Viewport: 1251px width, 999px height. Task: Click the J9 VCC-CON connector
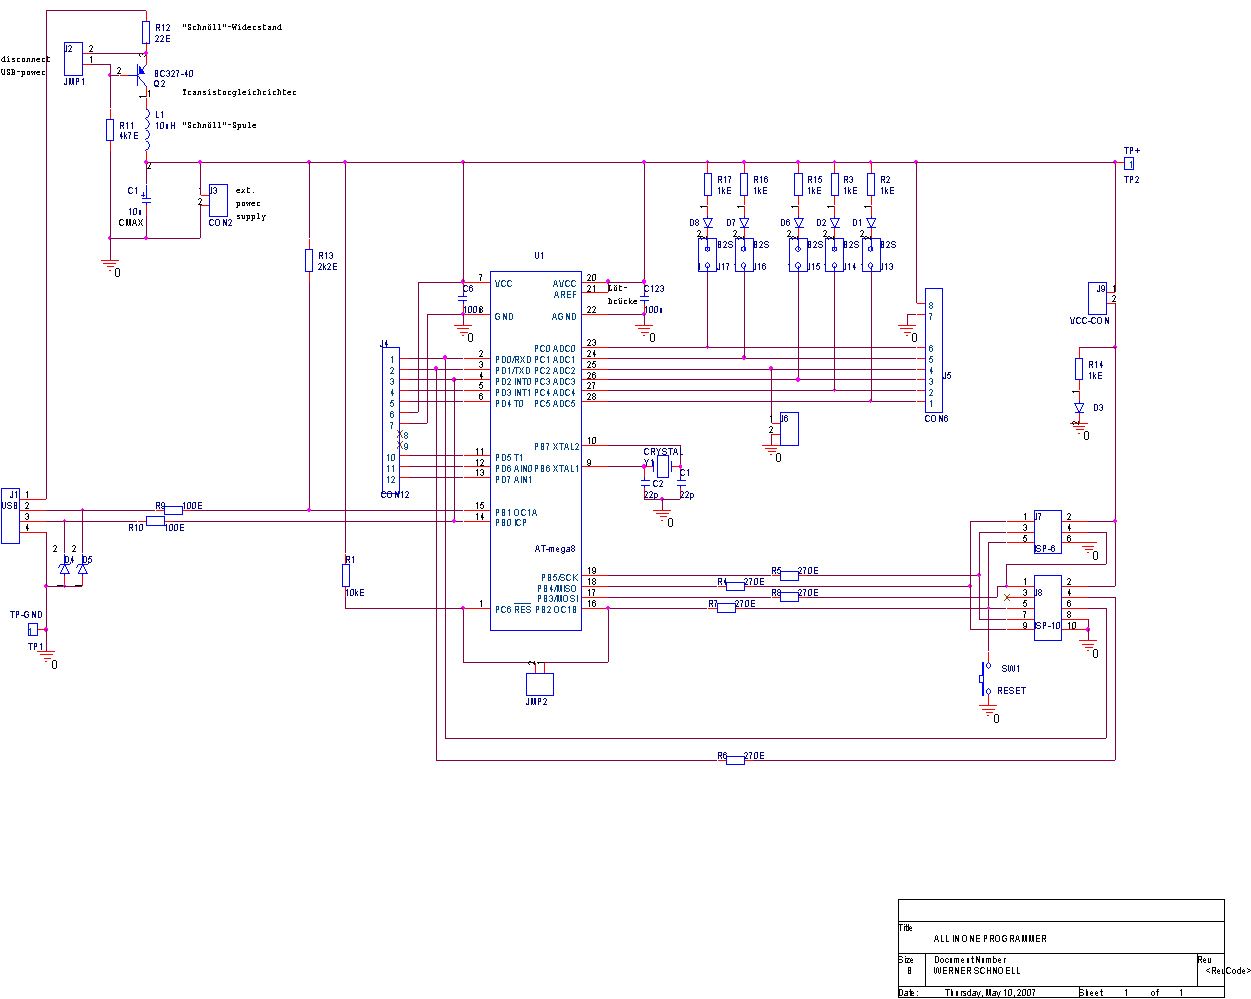1100,299
